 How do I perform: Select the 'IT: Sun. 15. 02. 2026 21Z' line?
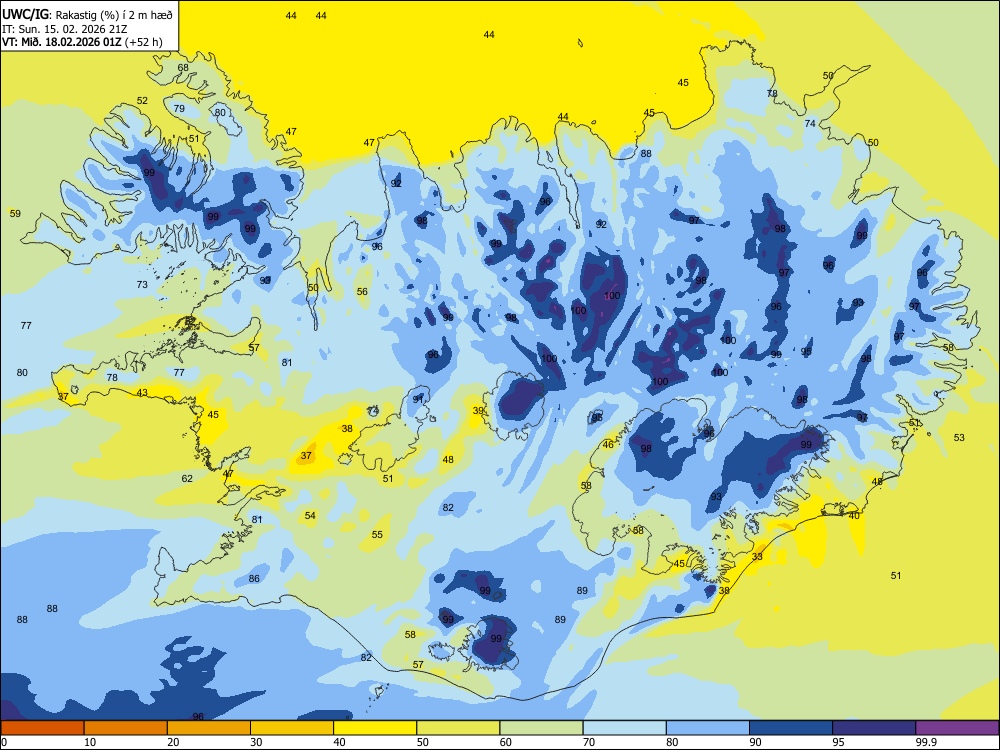point(64,29)
